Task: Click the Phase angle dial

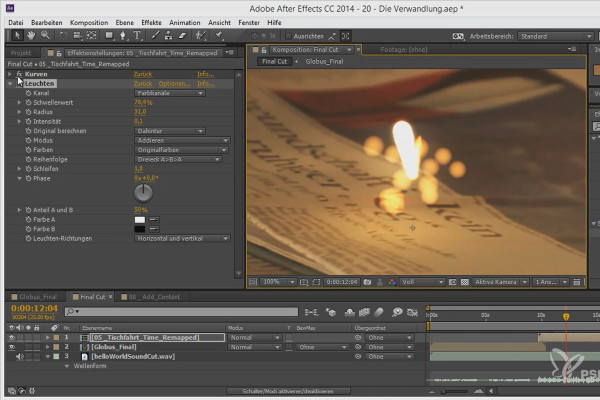Action: [x=143, y=193]
